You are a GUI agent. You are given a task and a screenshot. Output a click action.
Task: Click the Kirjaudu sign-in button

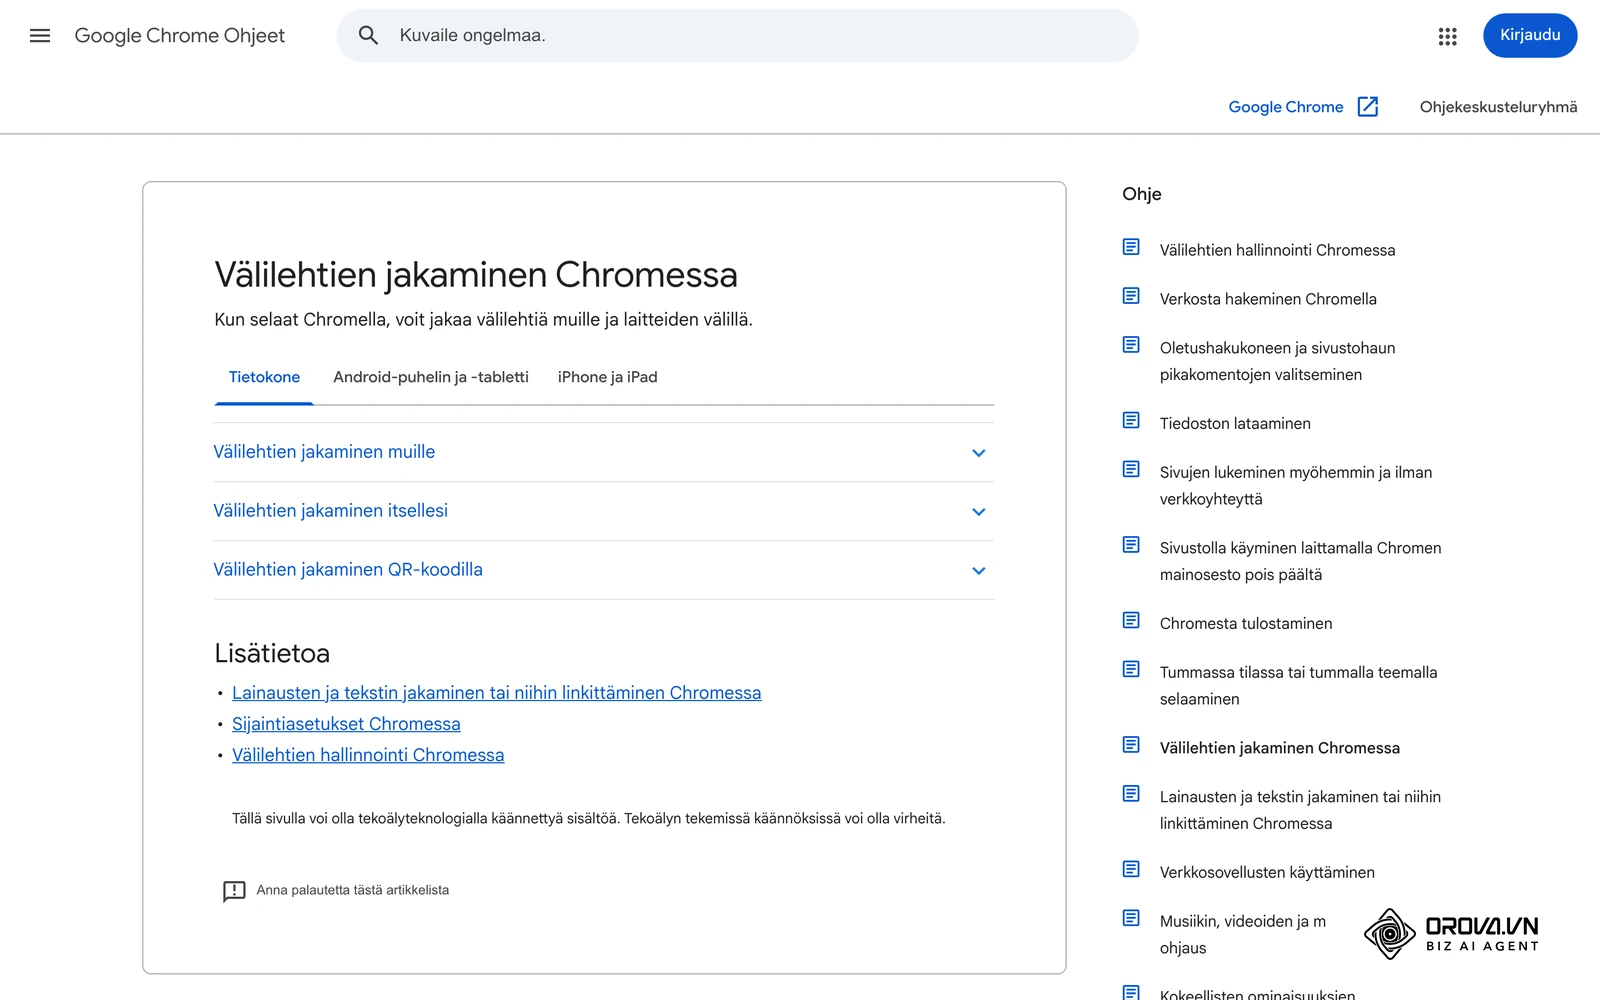[1530, 35]
